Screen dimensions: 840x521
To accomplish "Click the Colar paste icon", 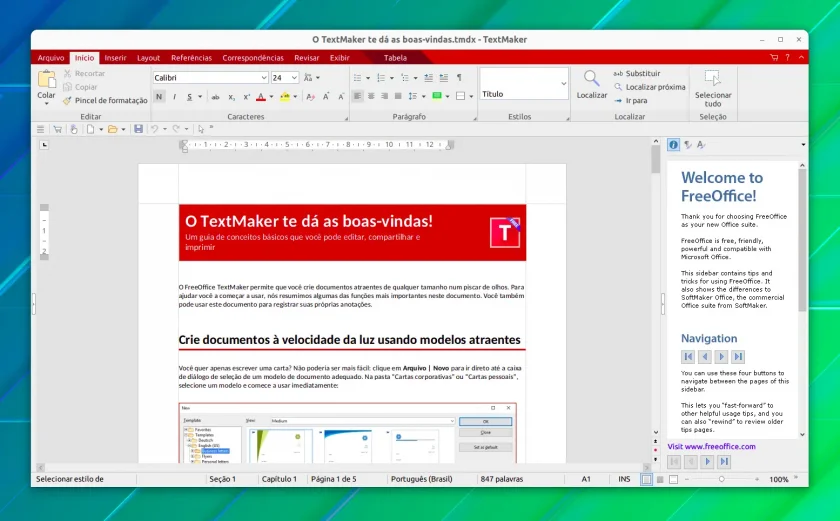I will click(46, 80).
